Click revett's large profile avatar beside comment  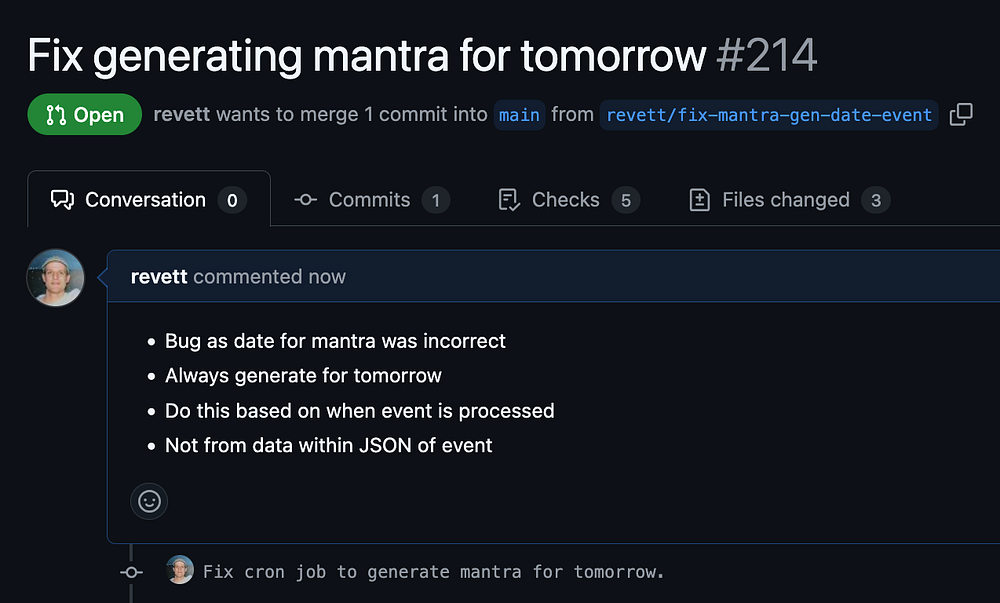click(x=55, y=277)
